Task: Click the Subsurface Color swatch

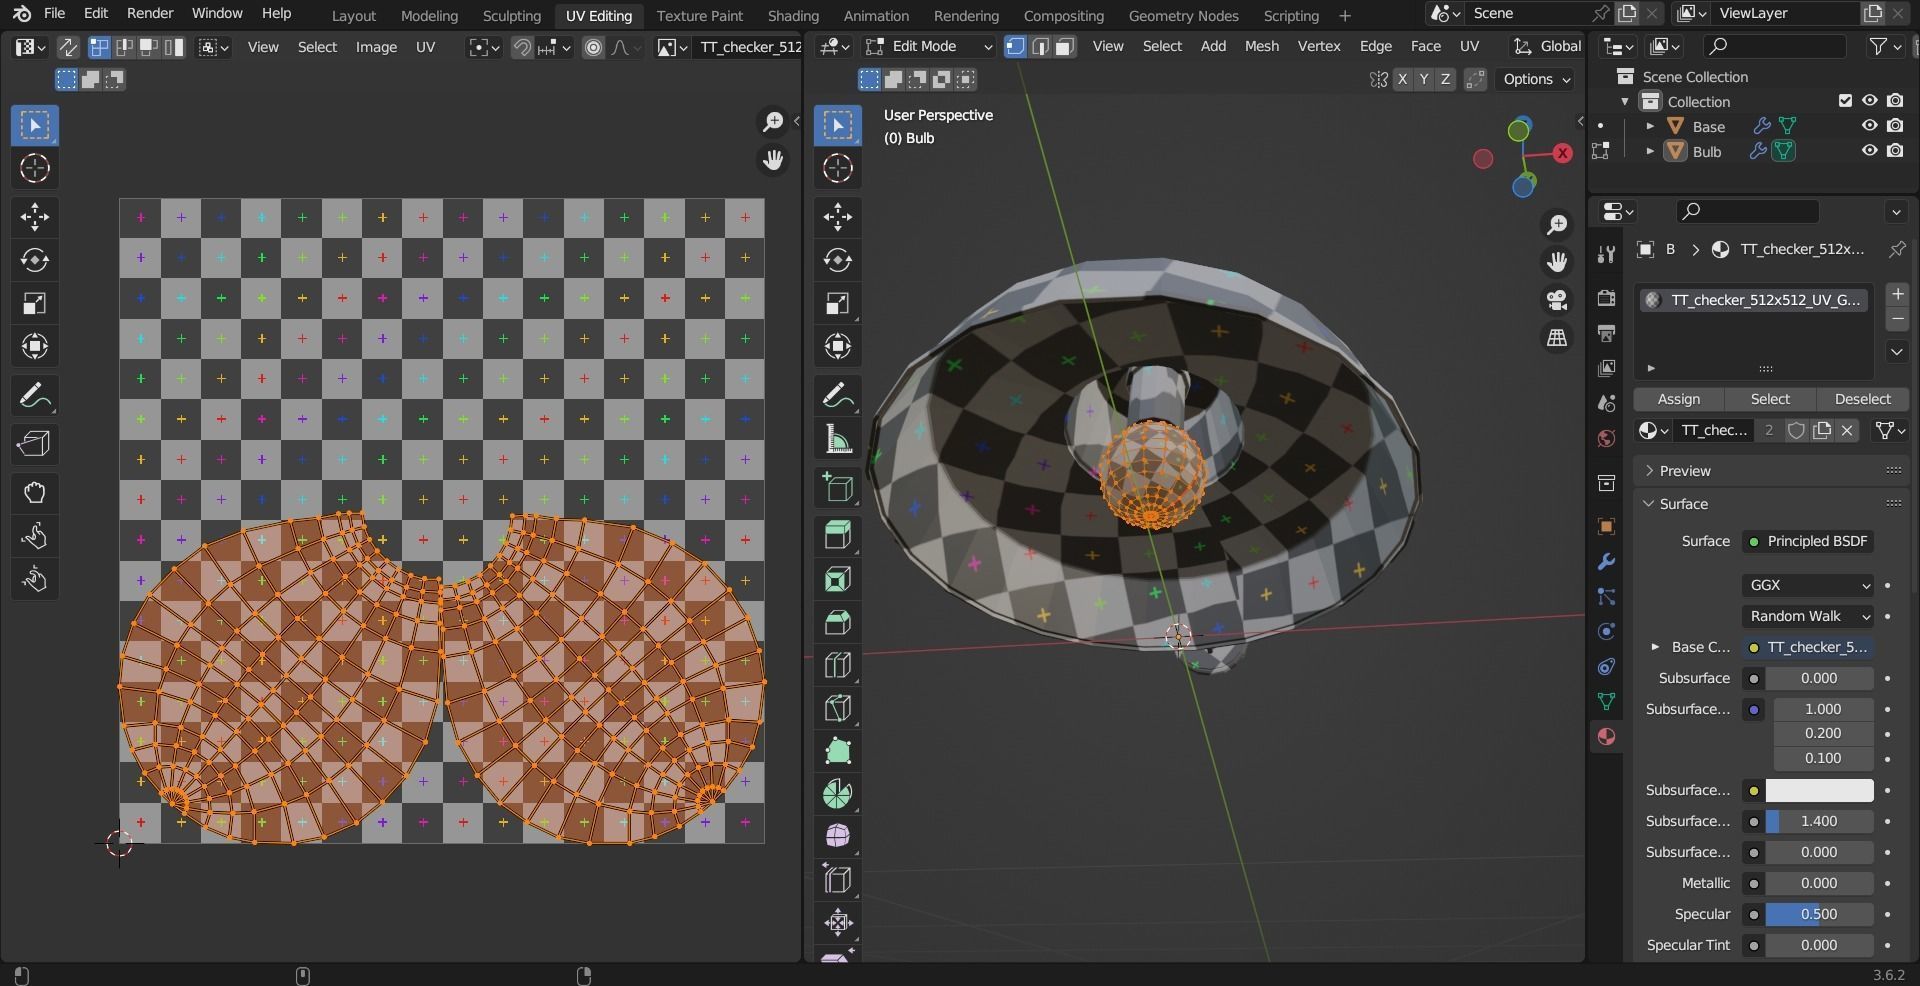Action: point(1819,790)
